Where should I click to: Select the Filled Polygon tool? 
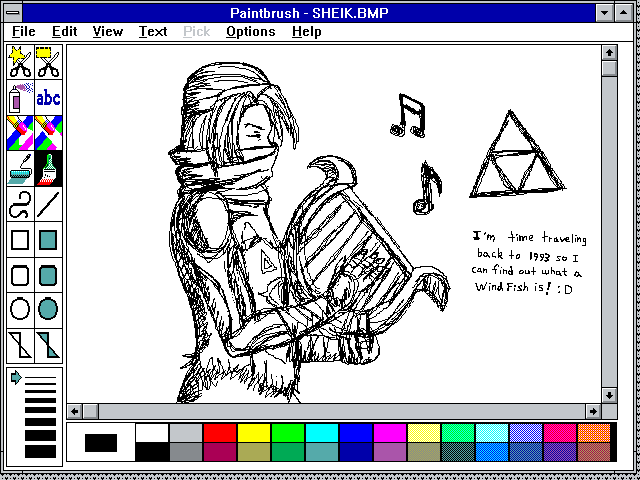(49, 346)
